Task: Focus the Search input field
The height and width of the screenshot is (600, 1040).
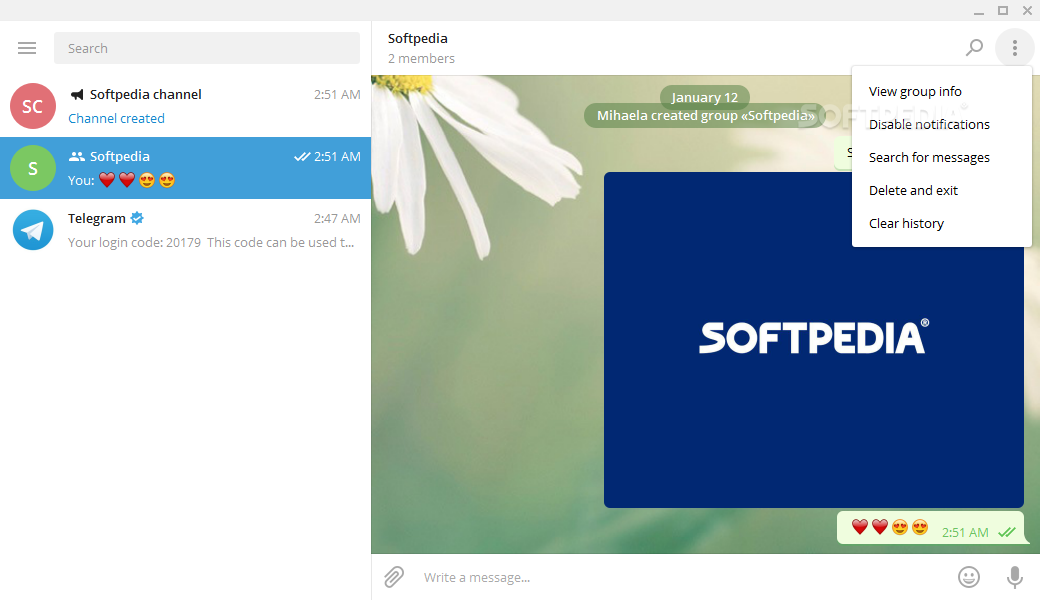Action: (x=207, y=48)
